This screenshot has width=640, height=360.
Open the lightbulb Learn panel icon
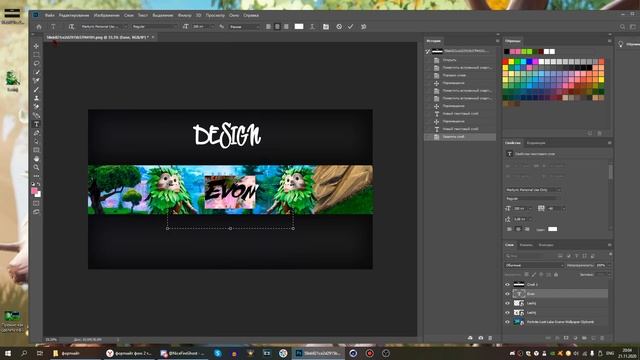[620, 44]
